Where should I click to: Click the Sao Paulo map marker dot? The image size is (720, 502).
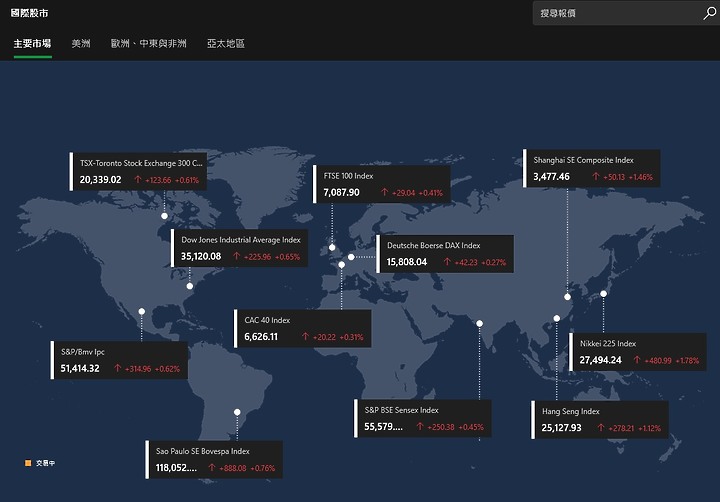[x=237, y=412]
